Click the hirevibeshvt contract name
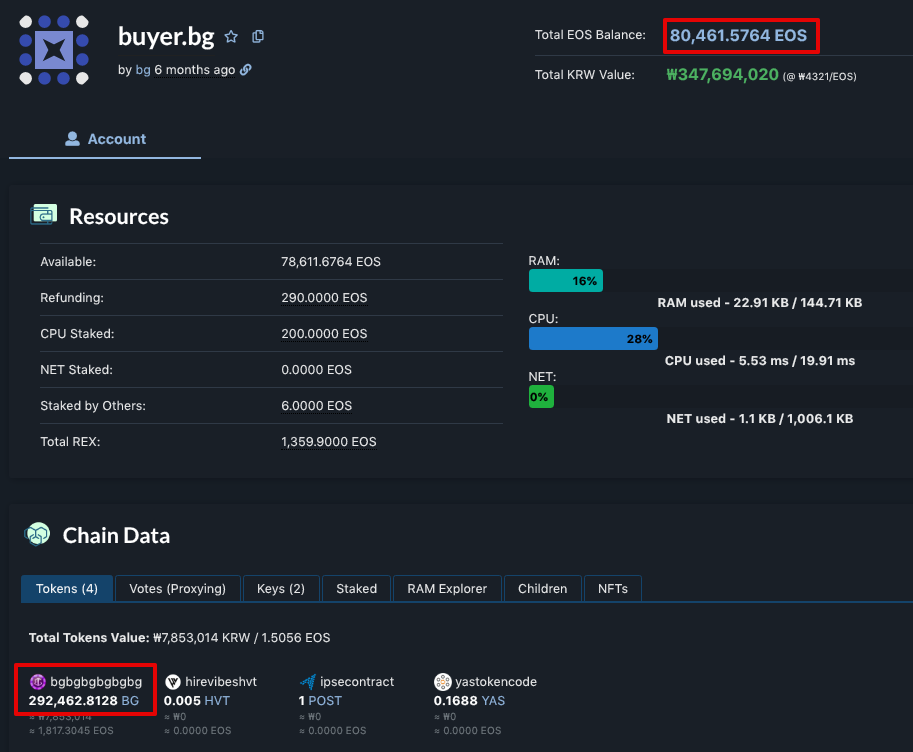The width and height of the screenshot is (913, 752). [x=221, y=682]
